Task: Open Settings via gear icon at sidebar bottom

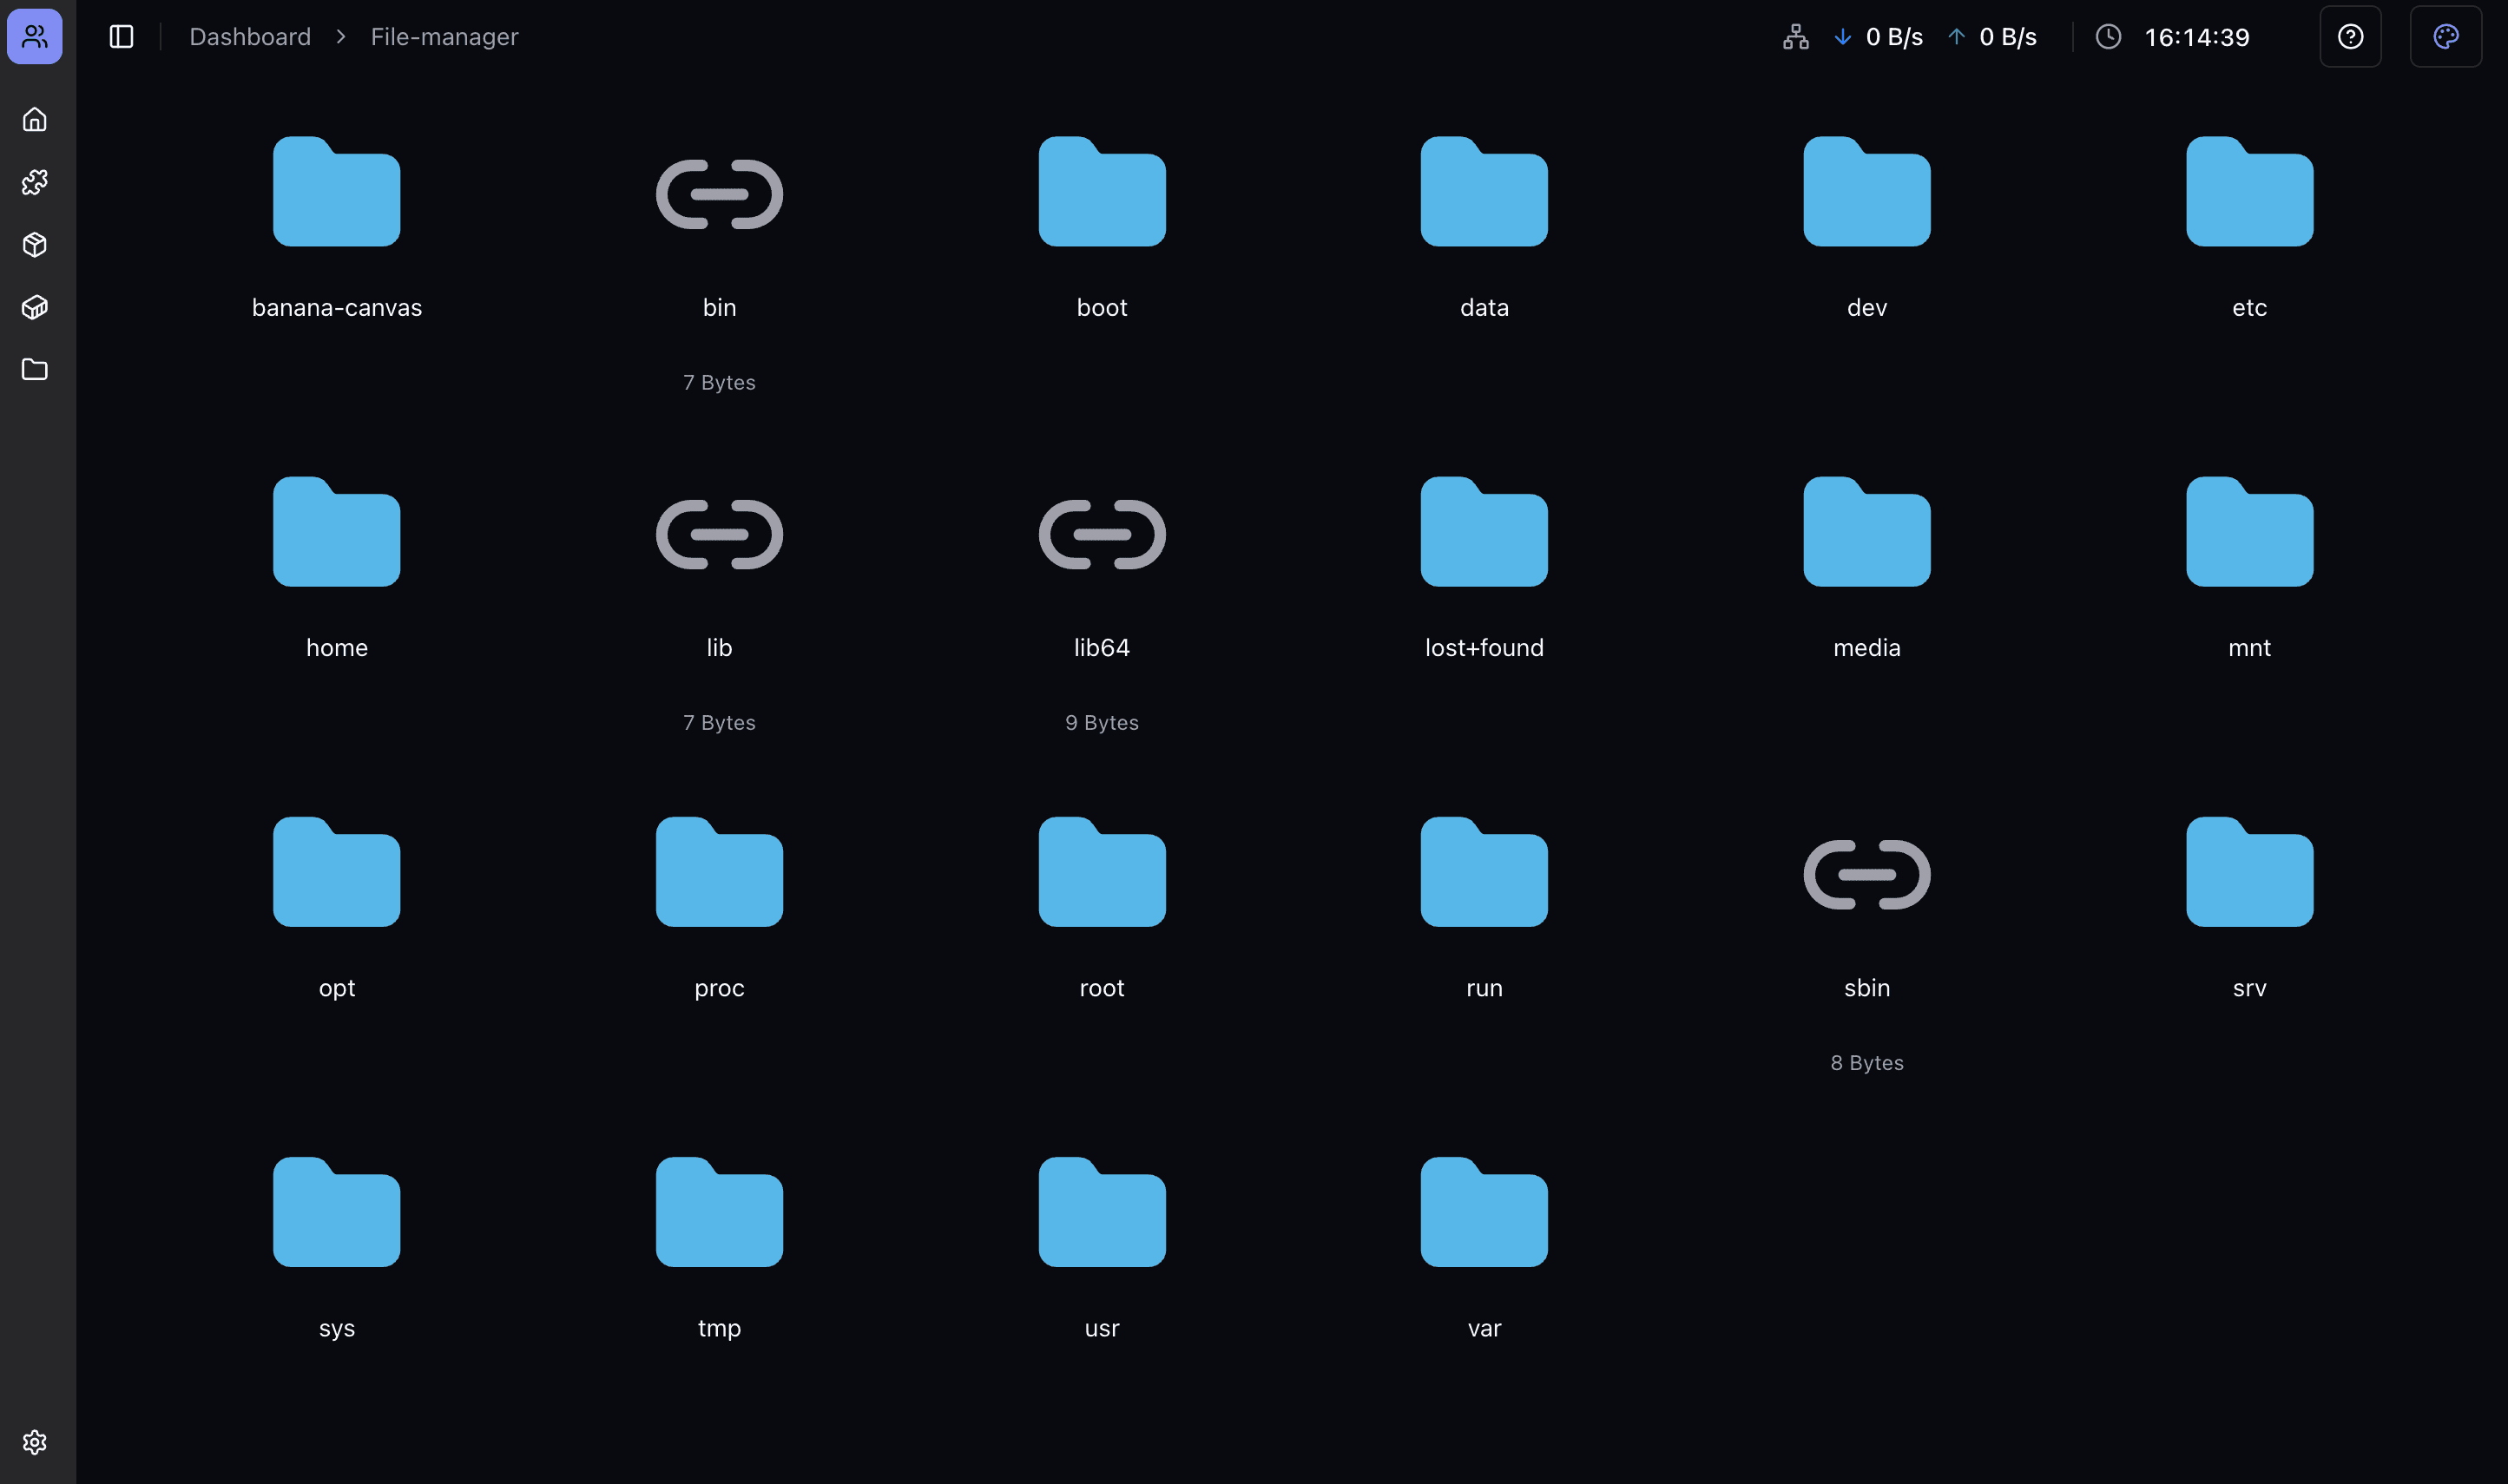Action: pyautogui.click(x=35, y=1442)
